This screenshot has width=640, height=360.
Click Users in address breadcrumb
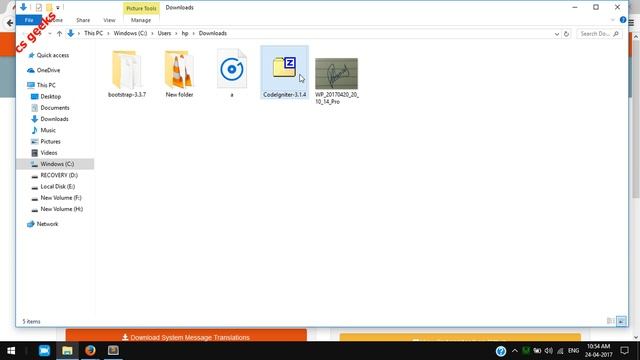(x=164, y=33)
